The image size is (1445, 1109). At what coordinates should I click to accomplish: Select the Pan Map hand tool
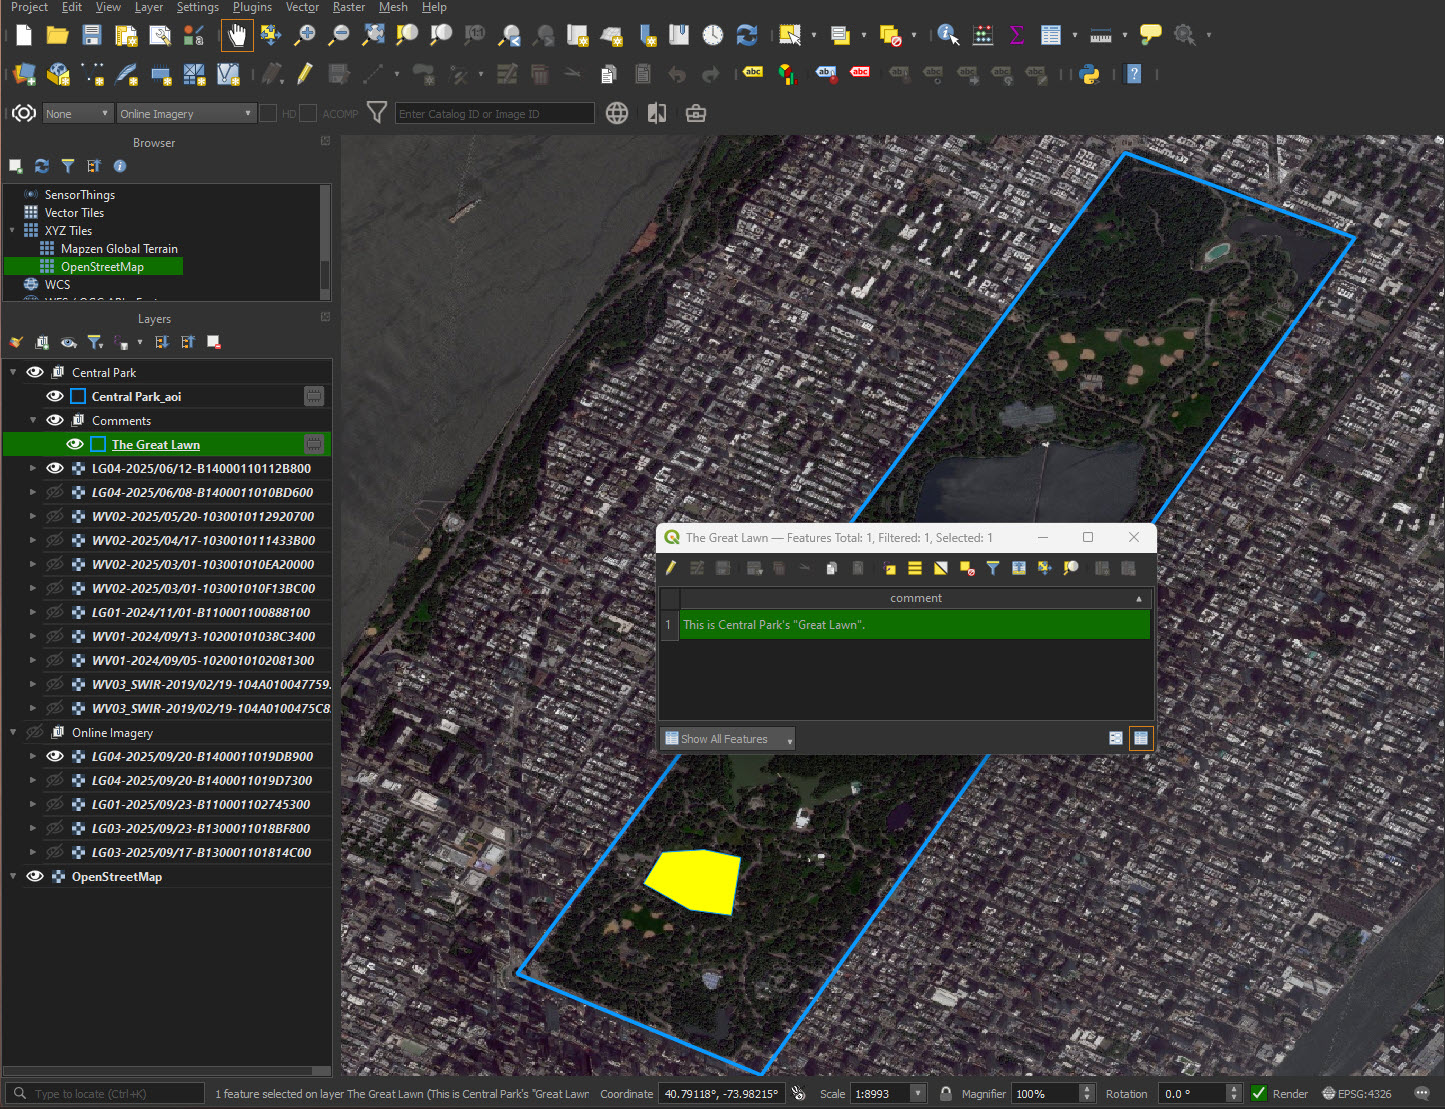click(x=237, y=36)
